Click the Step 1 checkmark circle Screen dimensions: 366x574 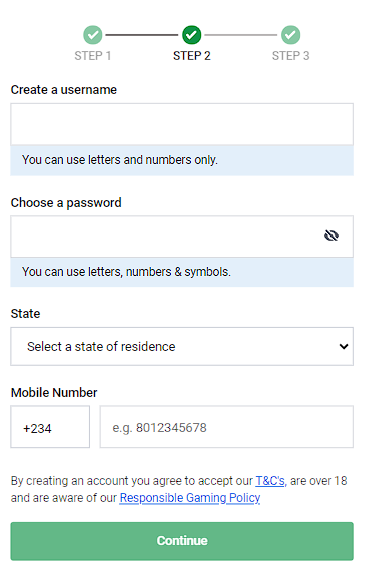[x=93, y=35]
